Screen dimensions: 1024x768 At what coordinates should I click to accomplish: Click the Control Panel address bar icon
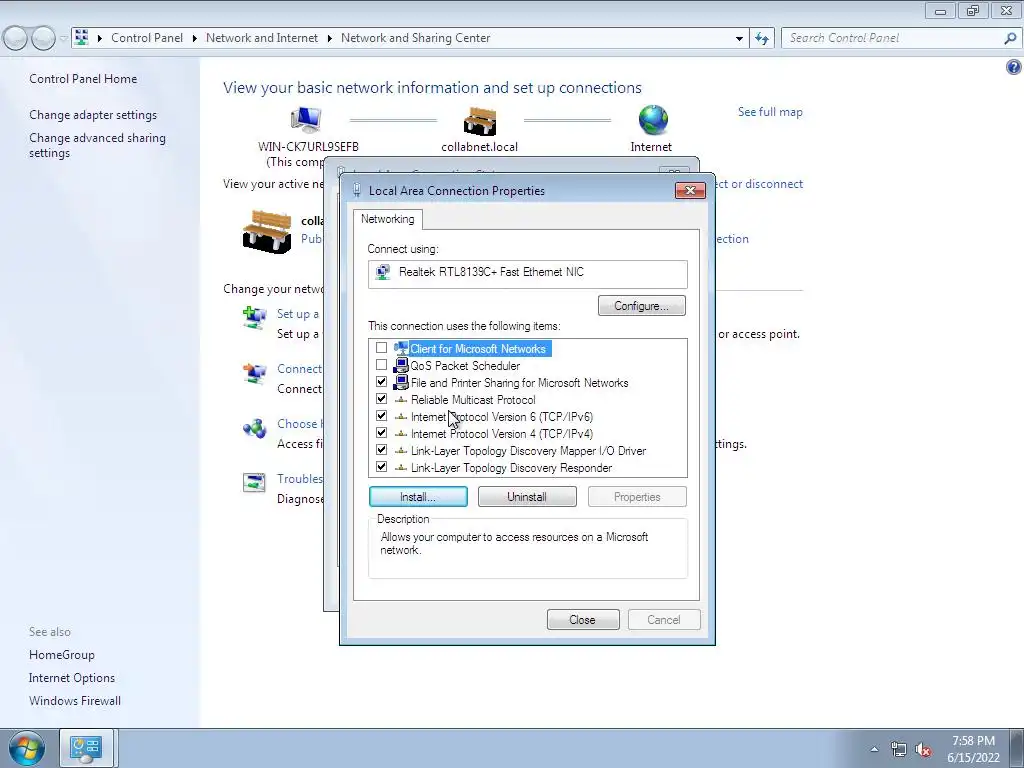(x=82, y=37)
